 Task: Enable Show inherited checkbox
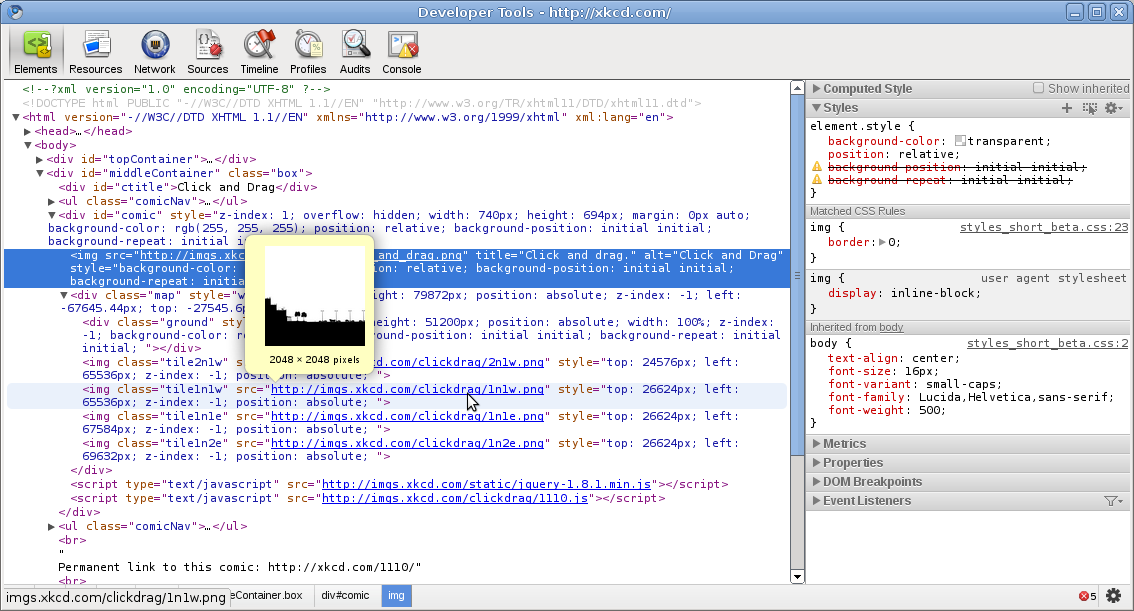click(x=1039, y=88)
